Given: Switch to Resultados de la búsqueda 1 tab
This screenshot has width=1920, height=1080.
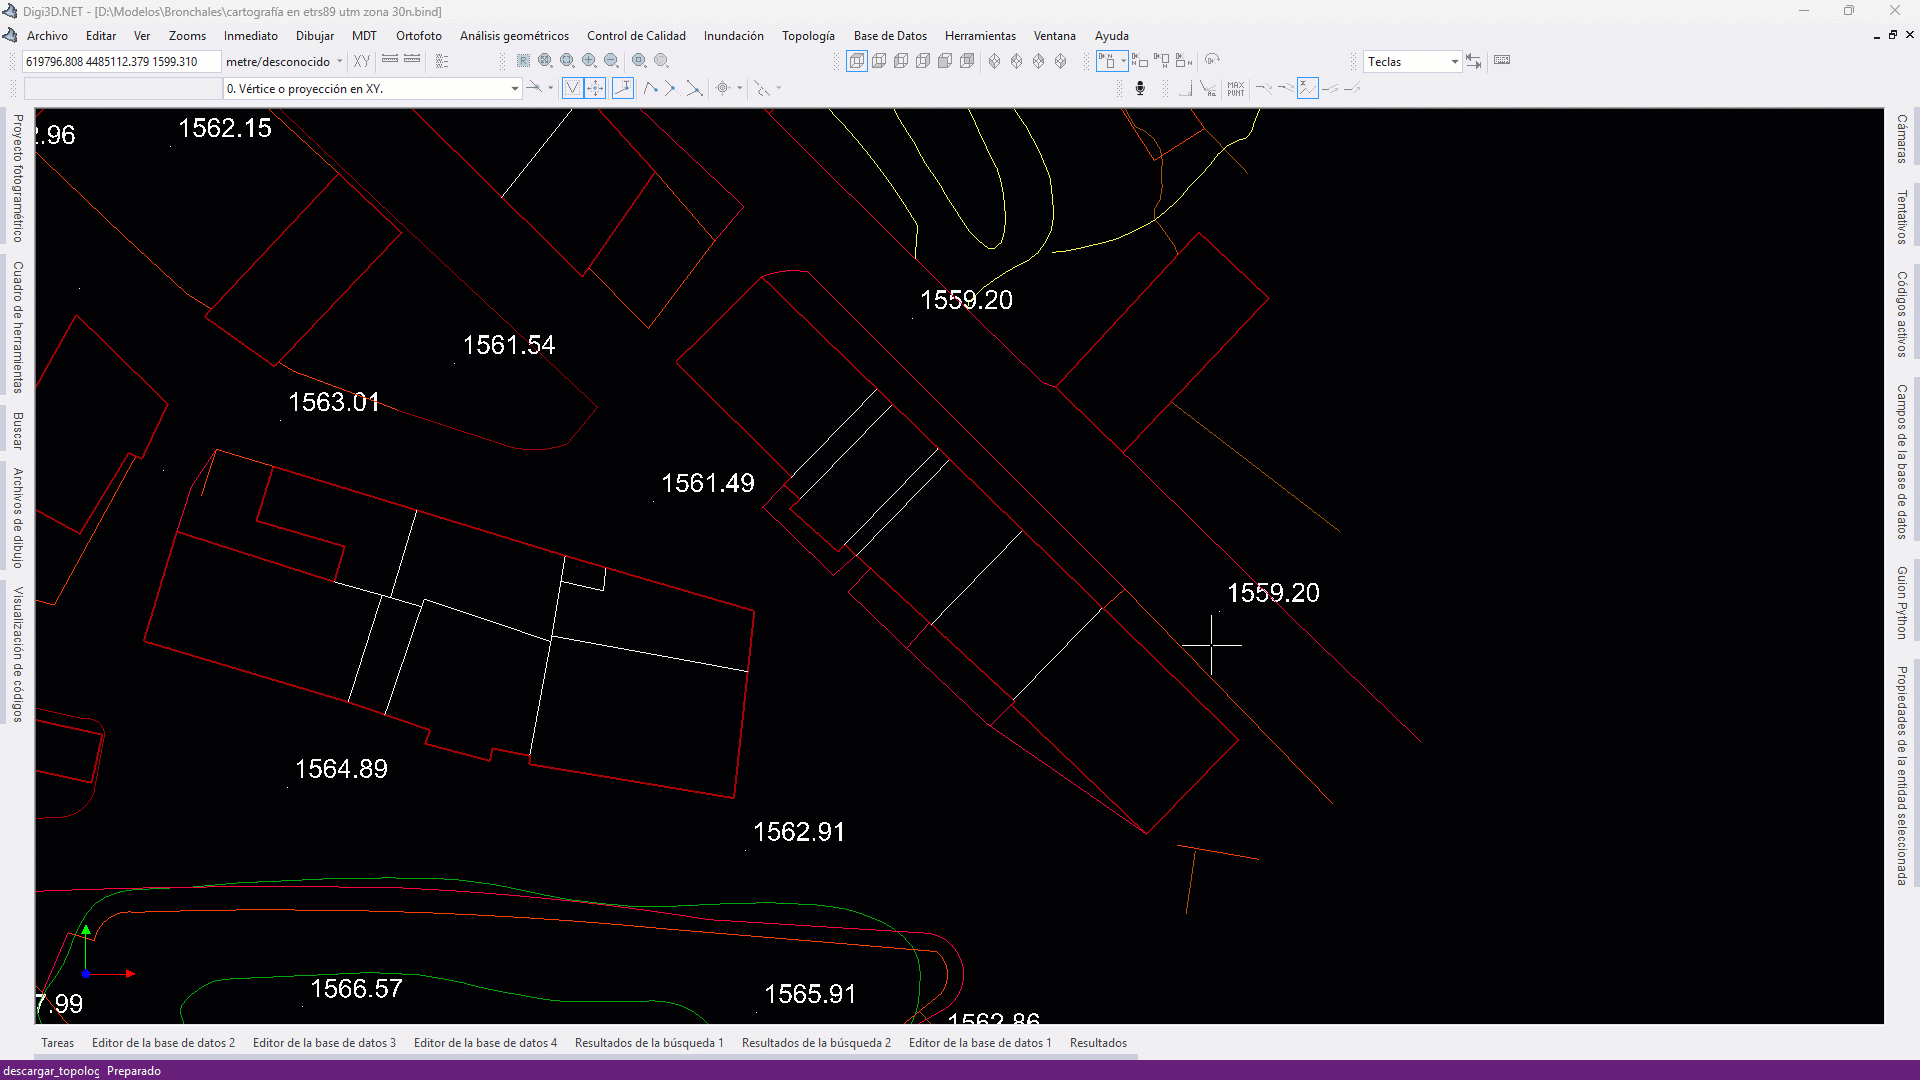Looking at the screenshot, I should click(x=649, y=1043).
